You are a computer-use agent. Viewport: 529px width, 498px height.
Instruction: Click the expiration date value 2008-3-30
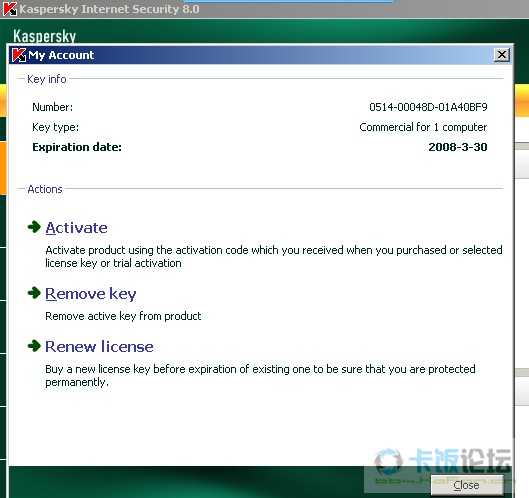(x=458, y=147)
